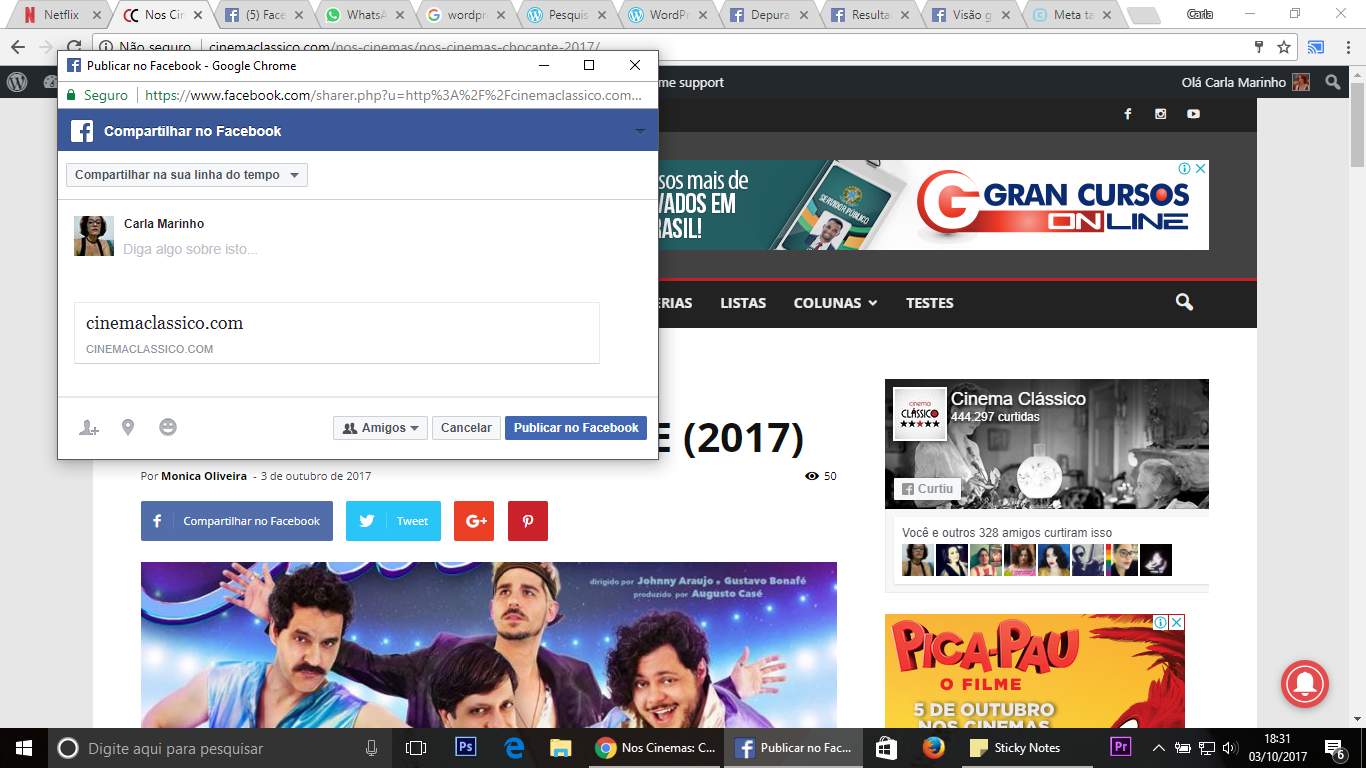Click the admin bar search magnifier icon

[1333, 82]
